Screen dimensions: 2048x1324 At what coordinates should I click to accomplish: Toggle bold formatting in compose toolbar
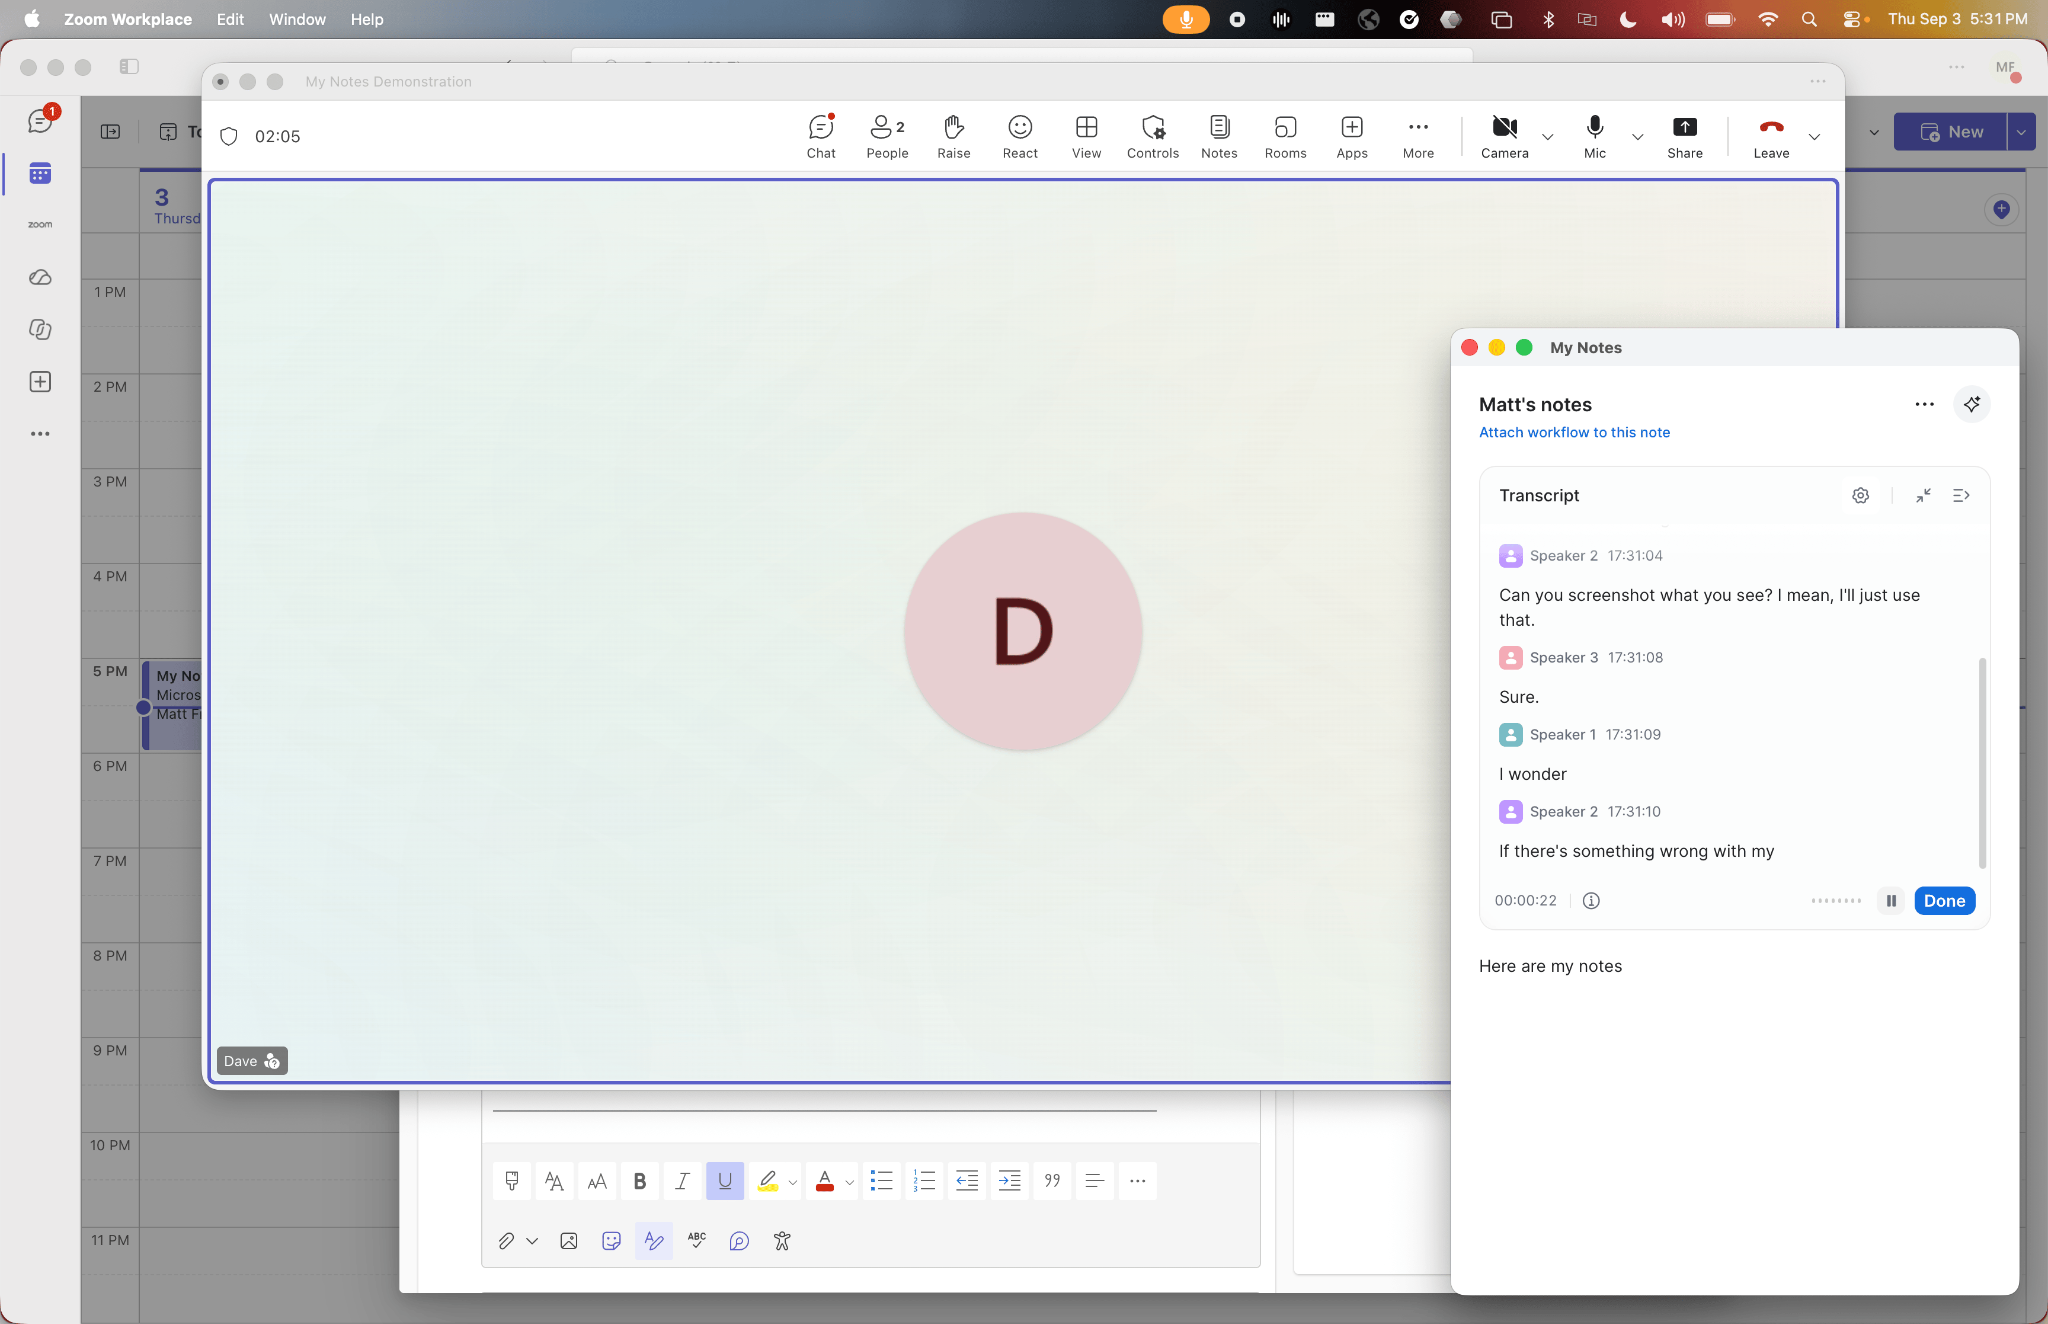[639, 1181]
